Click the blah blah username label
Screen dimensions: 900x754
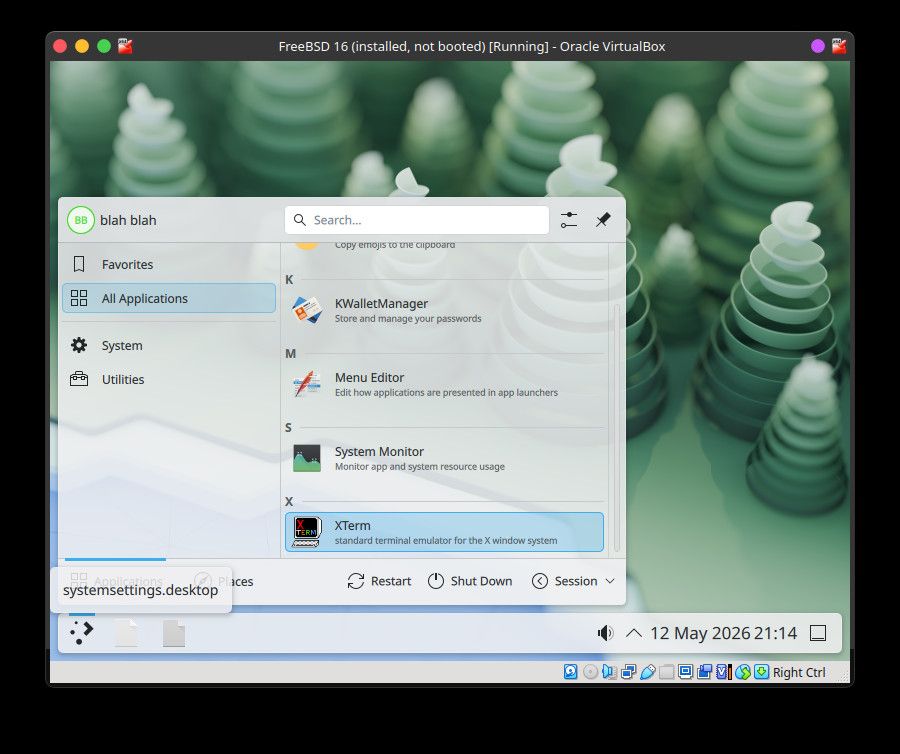point(128,220)
